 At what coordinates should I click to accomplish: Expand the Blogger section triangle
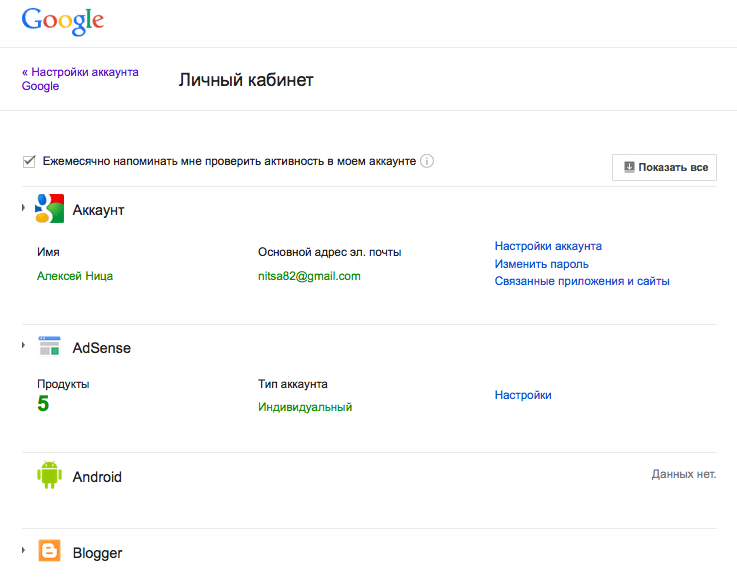24,551
